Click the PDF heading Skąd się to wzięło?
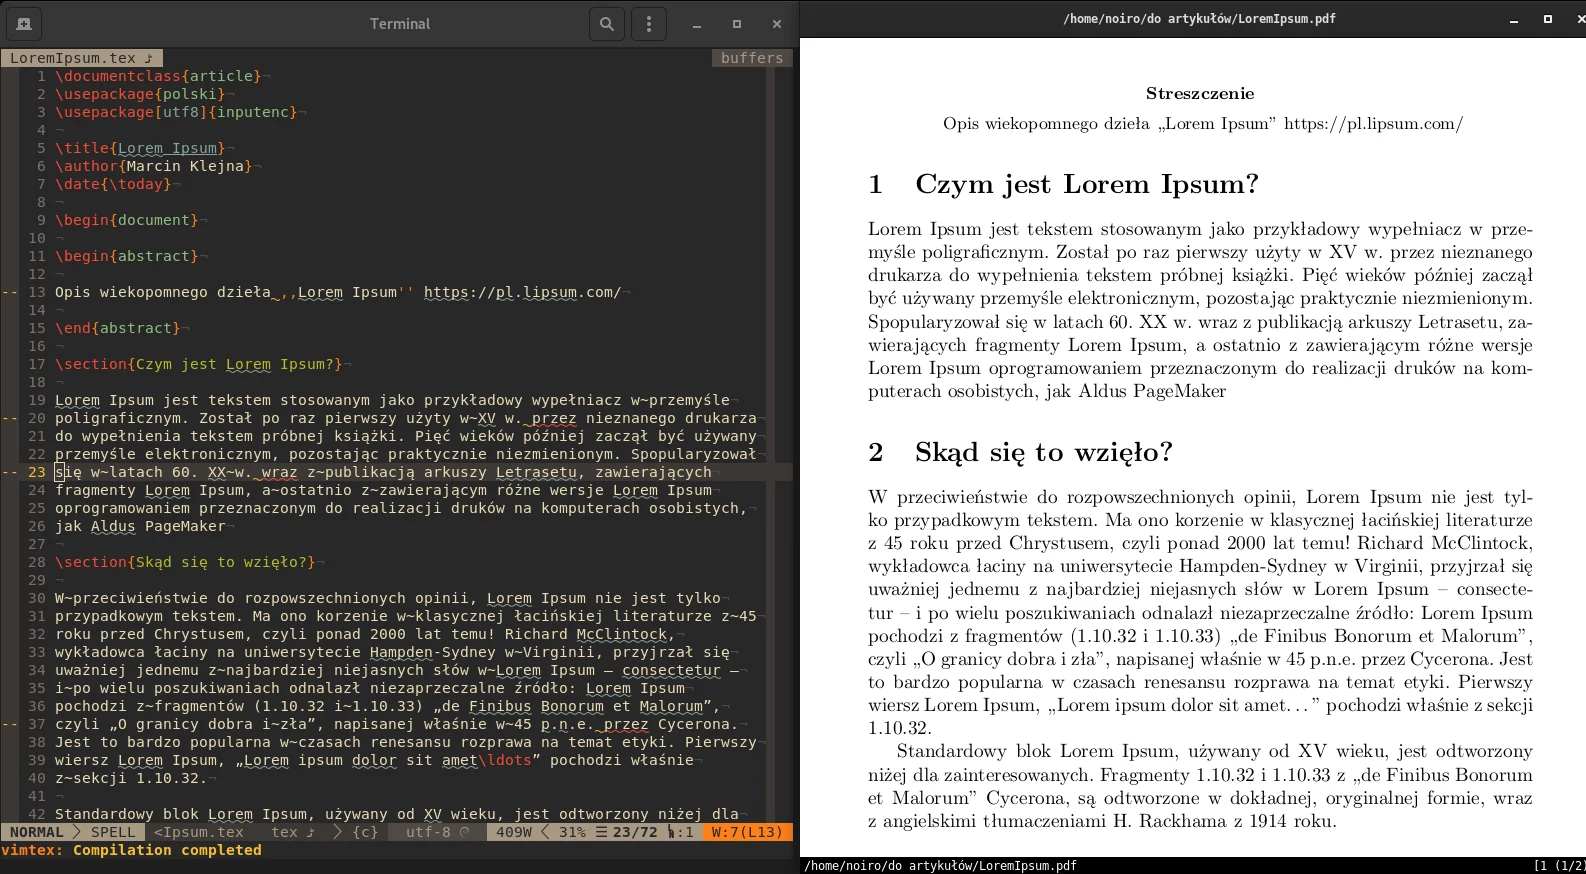 1043,452
